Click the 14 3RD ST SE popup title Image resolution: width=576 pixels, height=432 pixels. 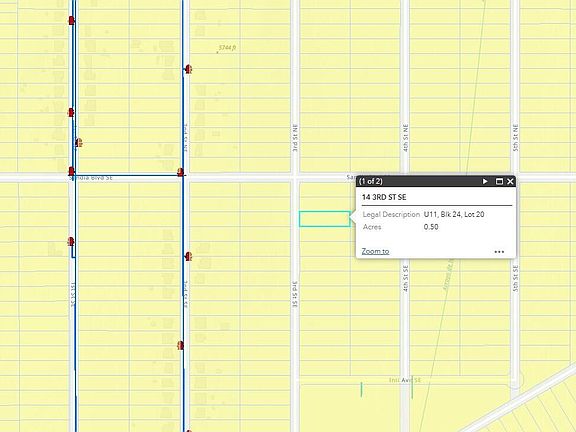pos(384,197)
